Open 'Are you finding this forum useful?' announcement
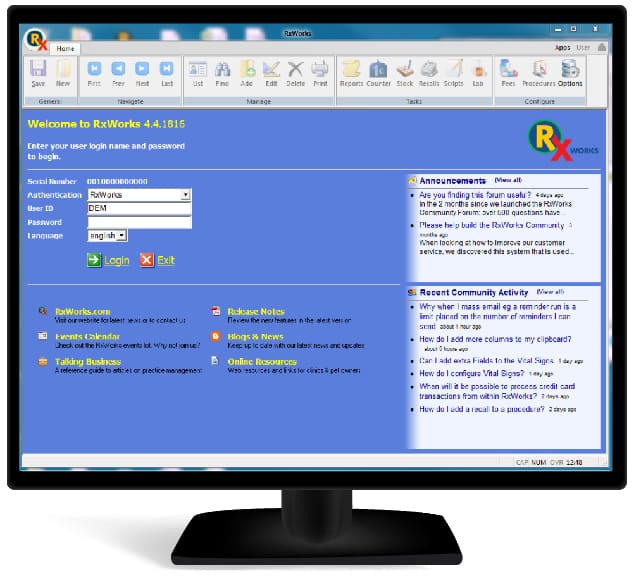The width and height of the screenshot is (632, 581). click(475, 195)
